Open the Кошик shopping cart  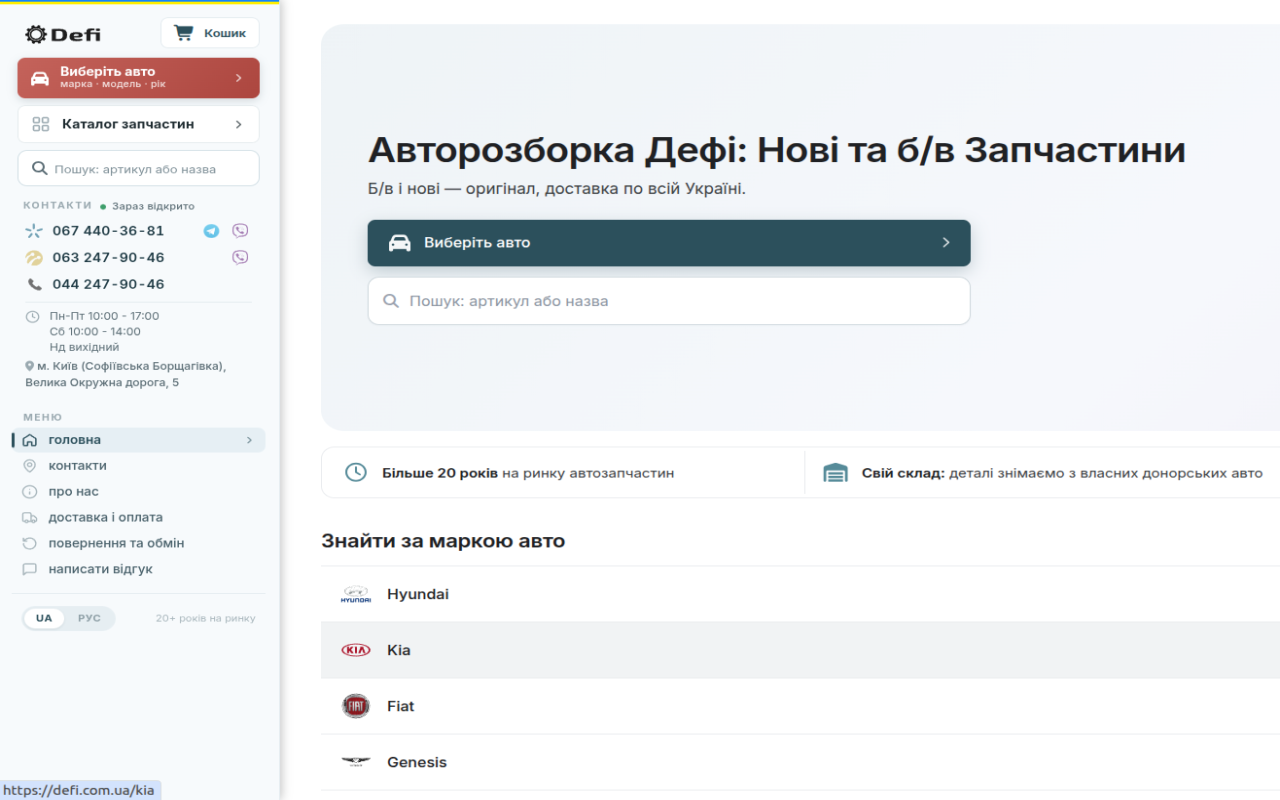point(210,33)
